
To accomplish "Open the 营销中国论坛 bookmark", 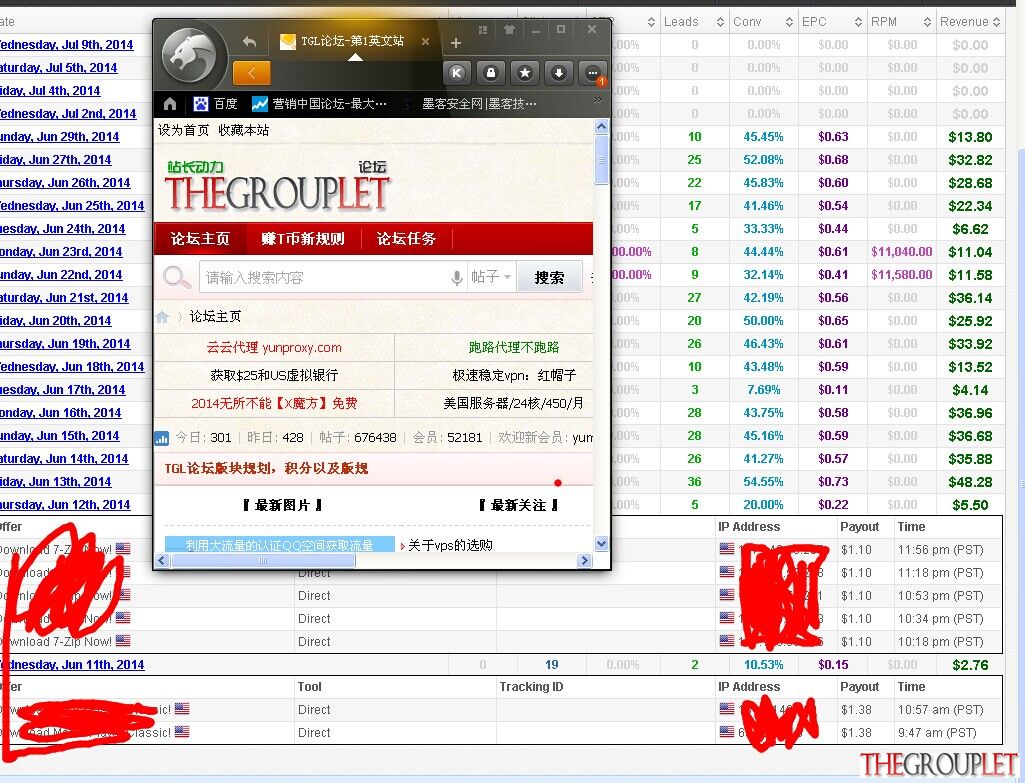I will (x=320, y=103).
